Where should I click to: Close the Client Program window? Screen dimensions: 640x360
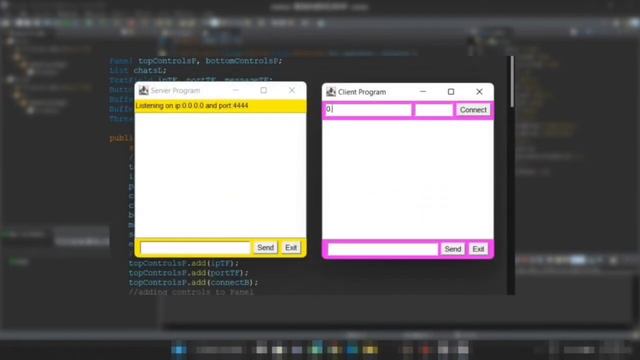(479, 92)
